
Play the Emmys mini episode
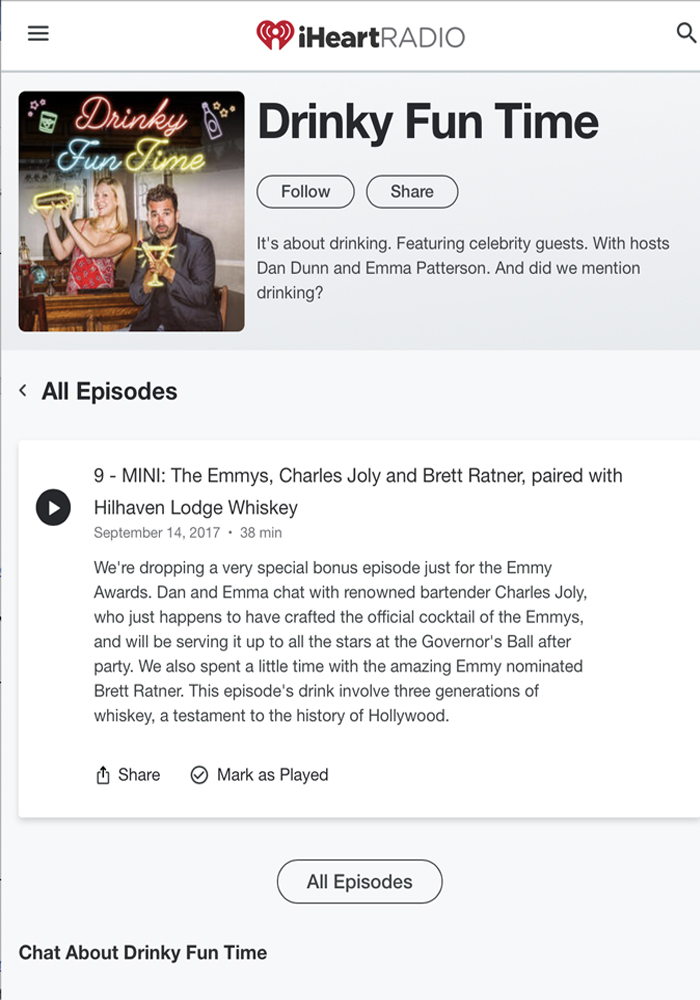53,508
